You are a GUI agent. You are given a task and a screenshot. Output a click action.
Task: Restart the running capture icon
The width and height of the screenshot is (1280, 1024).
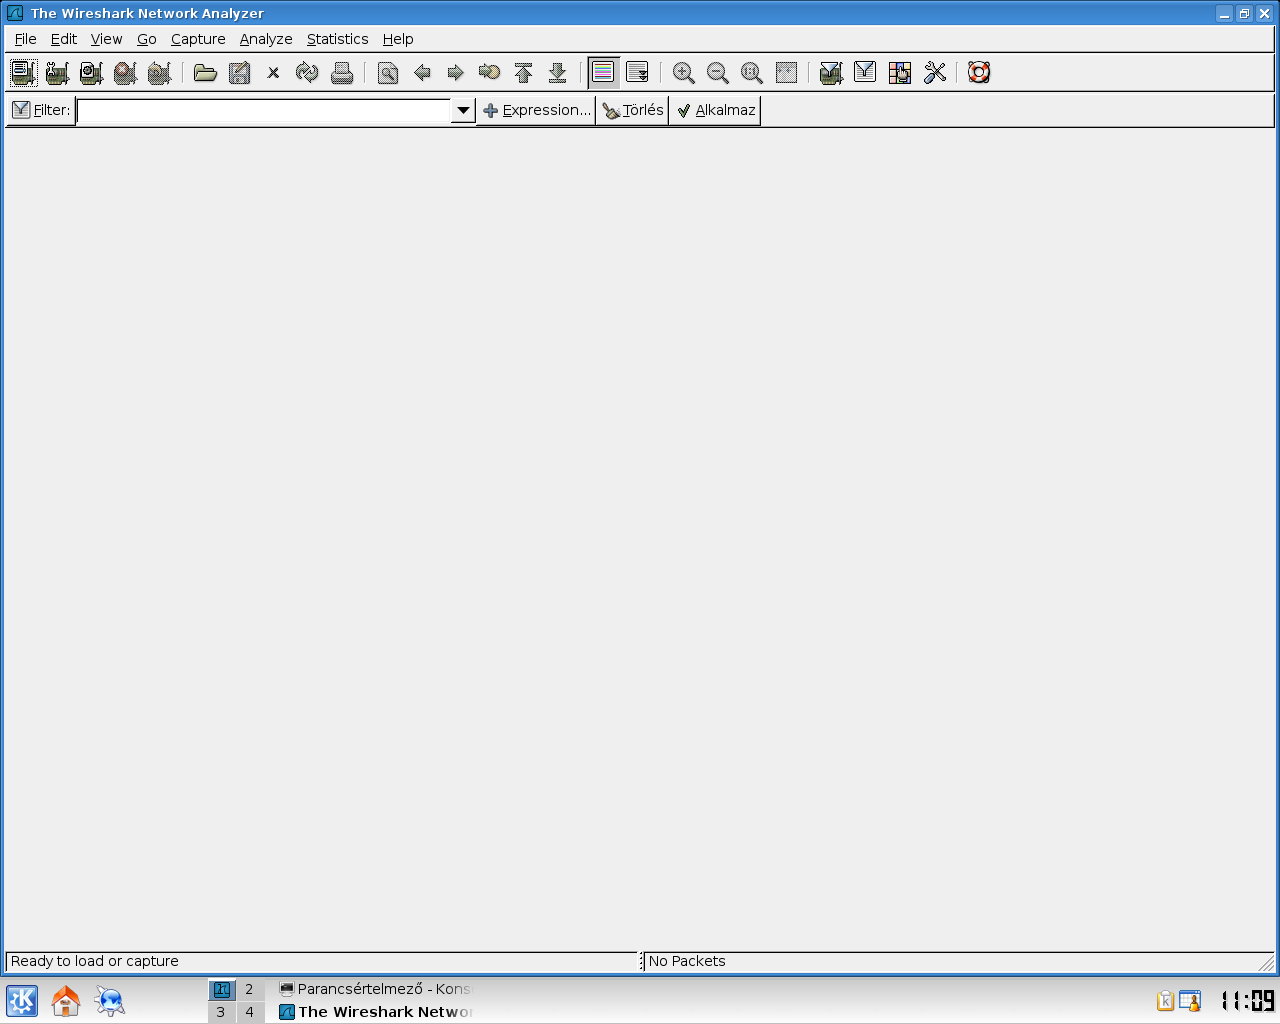tap(159, 72)
